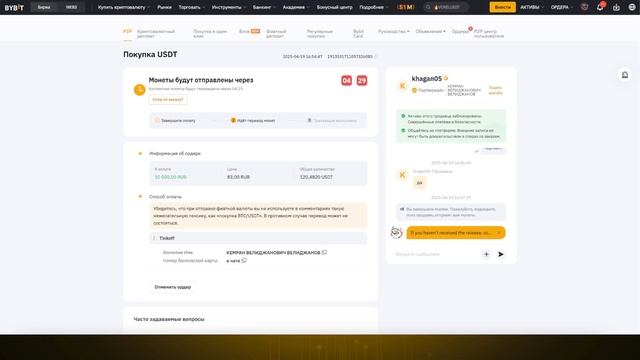Click the verified badge beside khagan05
The image size is (640, 360).
click(x=446, y=78)
